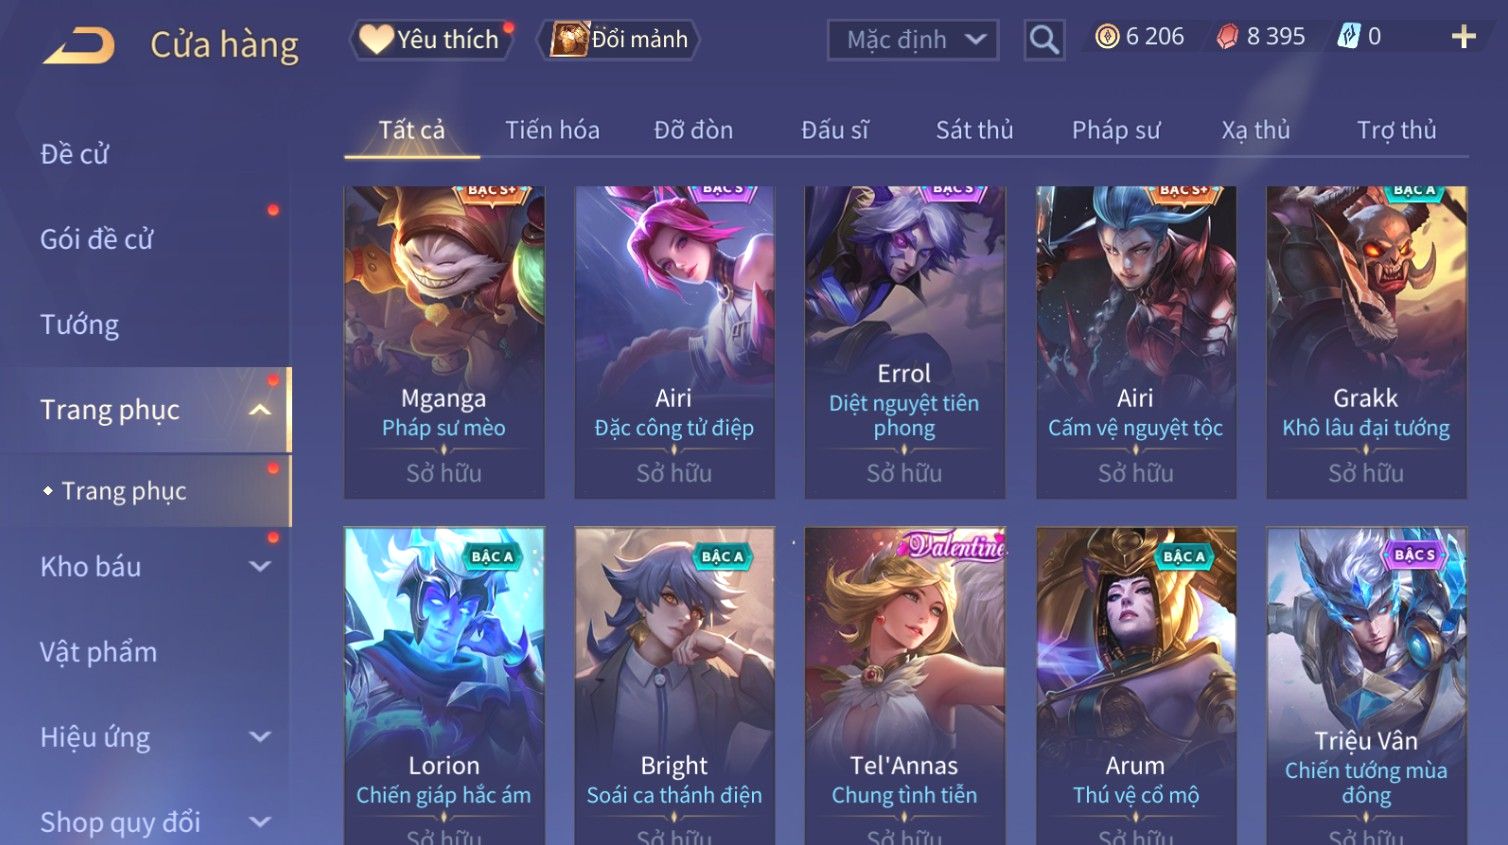Click the red ruby currency icon
The width and height of the screenshot is (1508, 845).
point(1227,37)
